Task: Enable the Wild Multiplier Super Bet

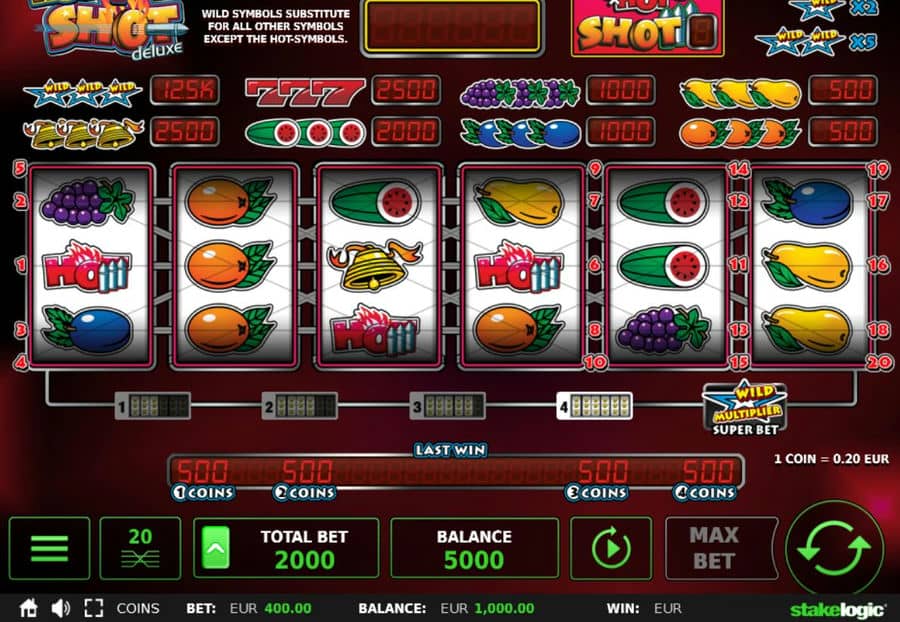Action: 744,408
